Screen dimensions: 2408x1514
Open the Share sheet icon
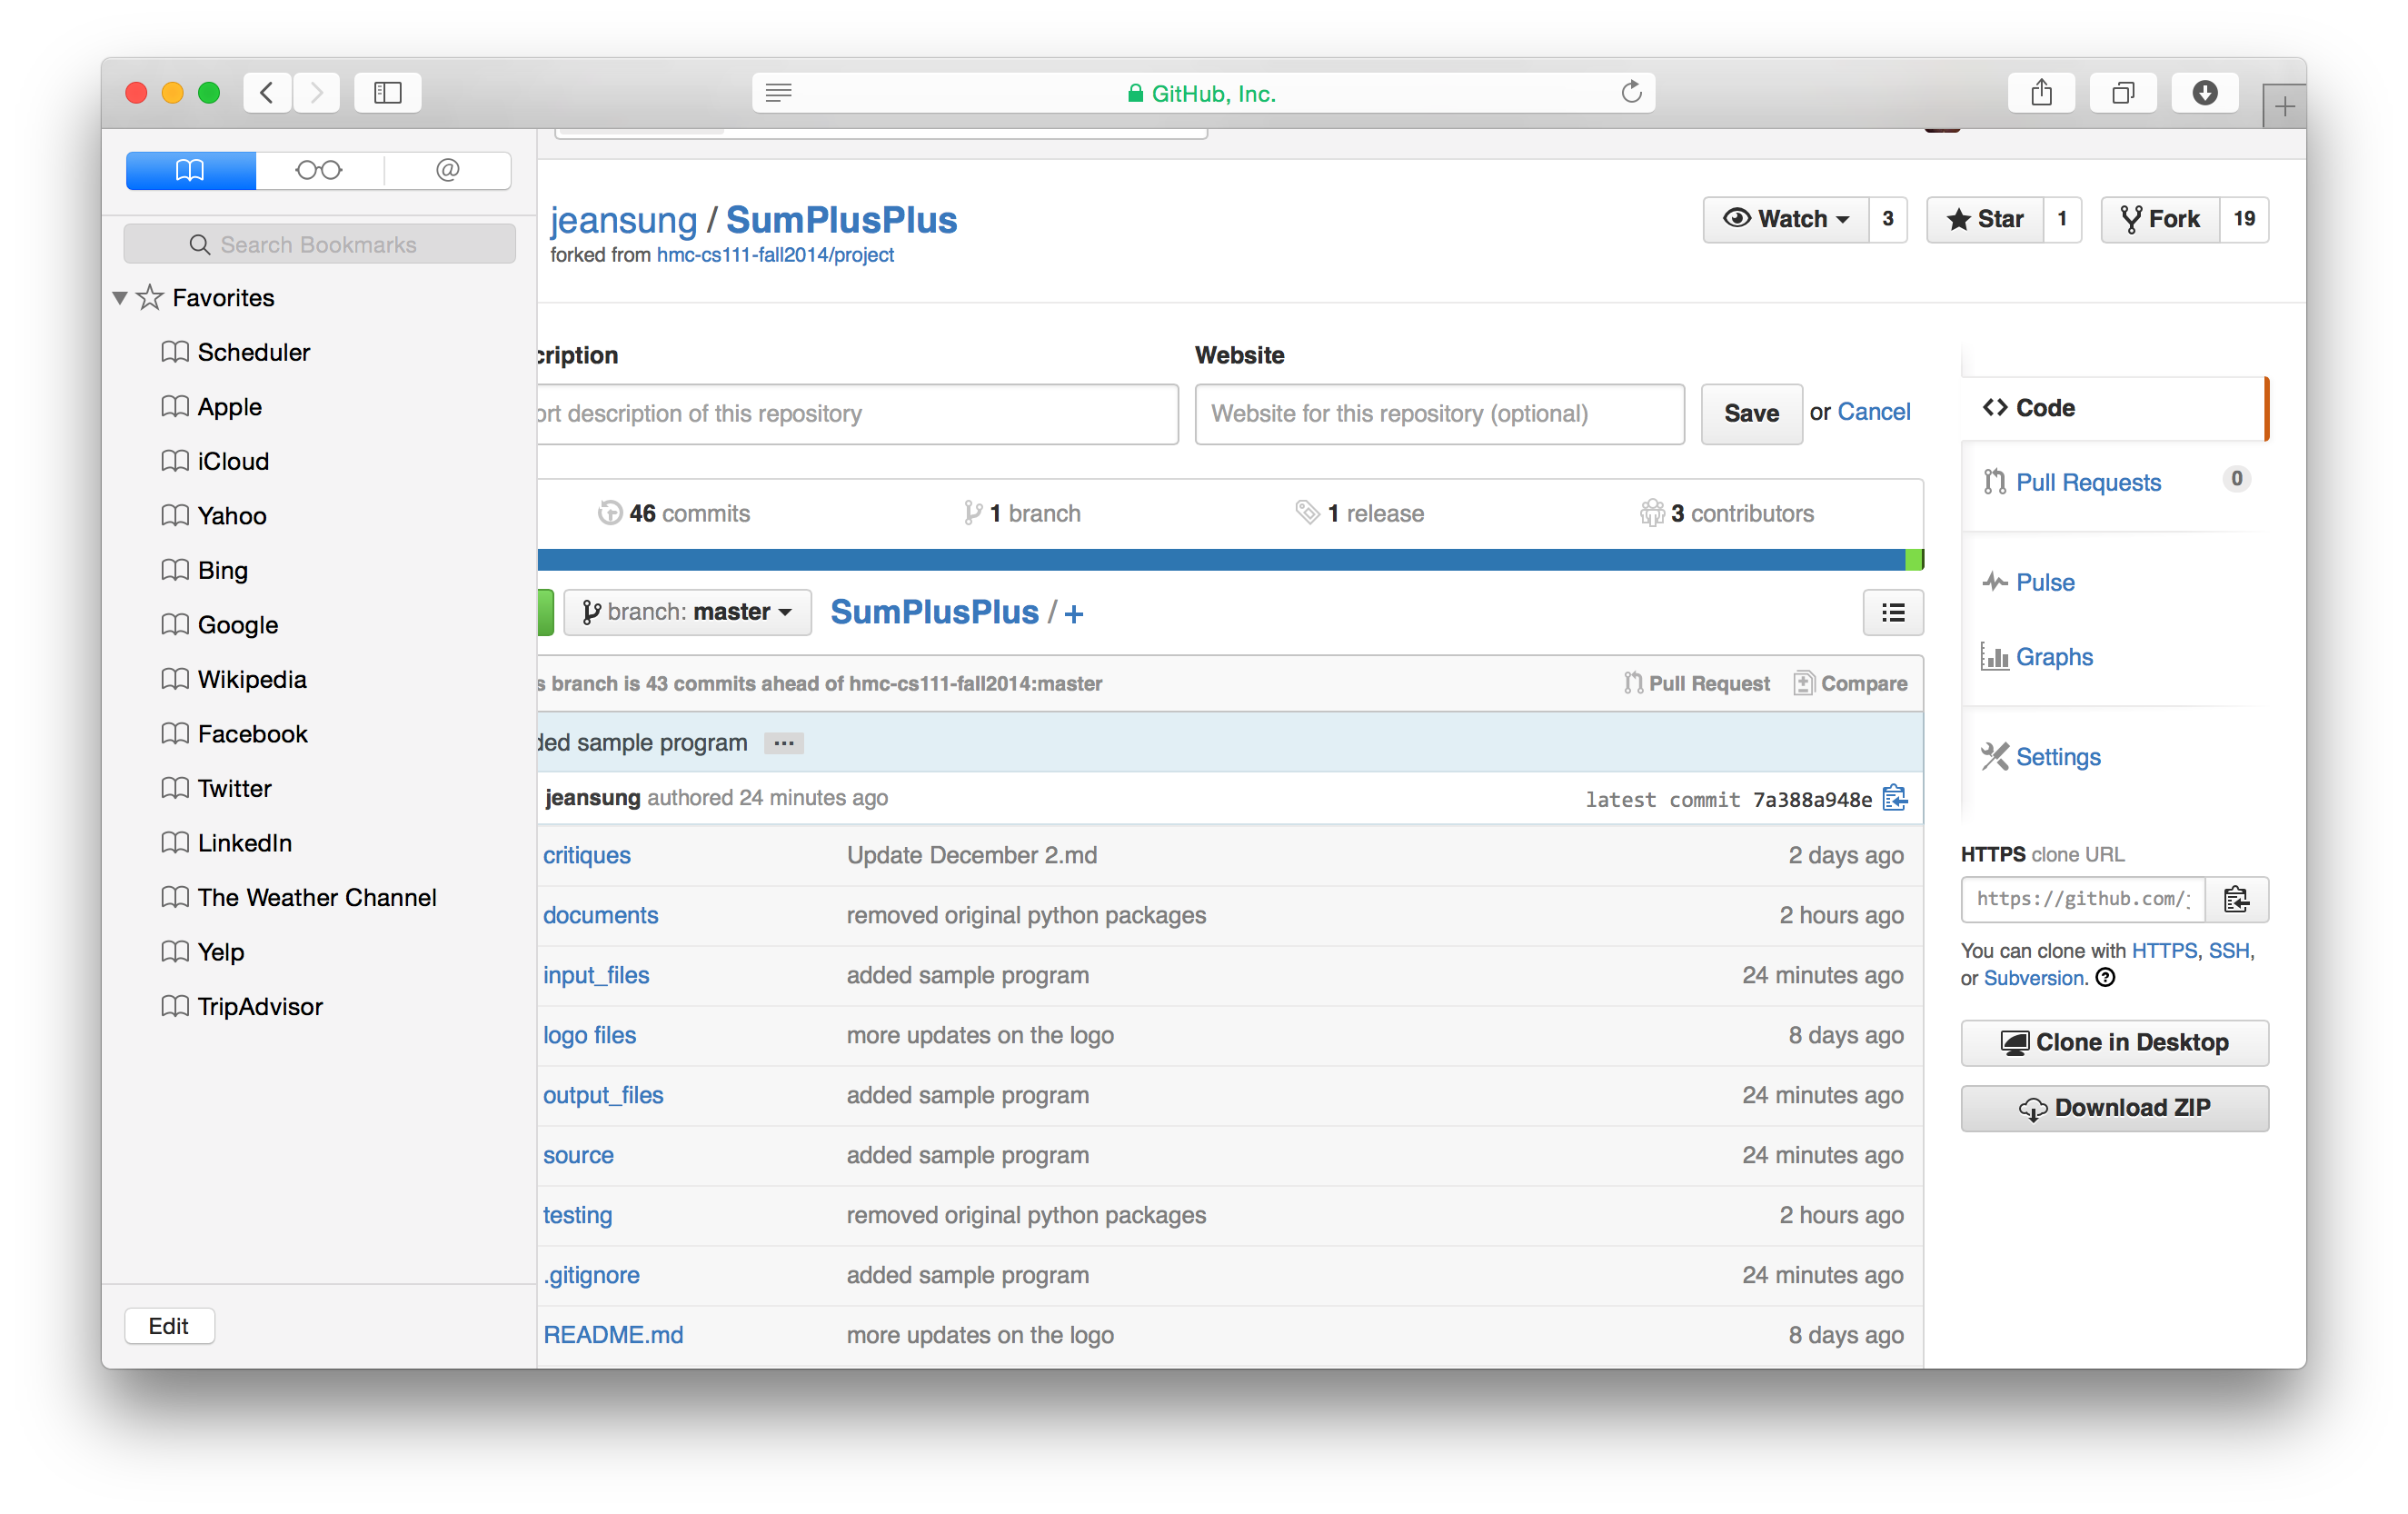coord(2041,93)
